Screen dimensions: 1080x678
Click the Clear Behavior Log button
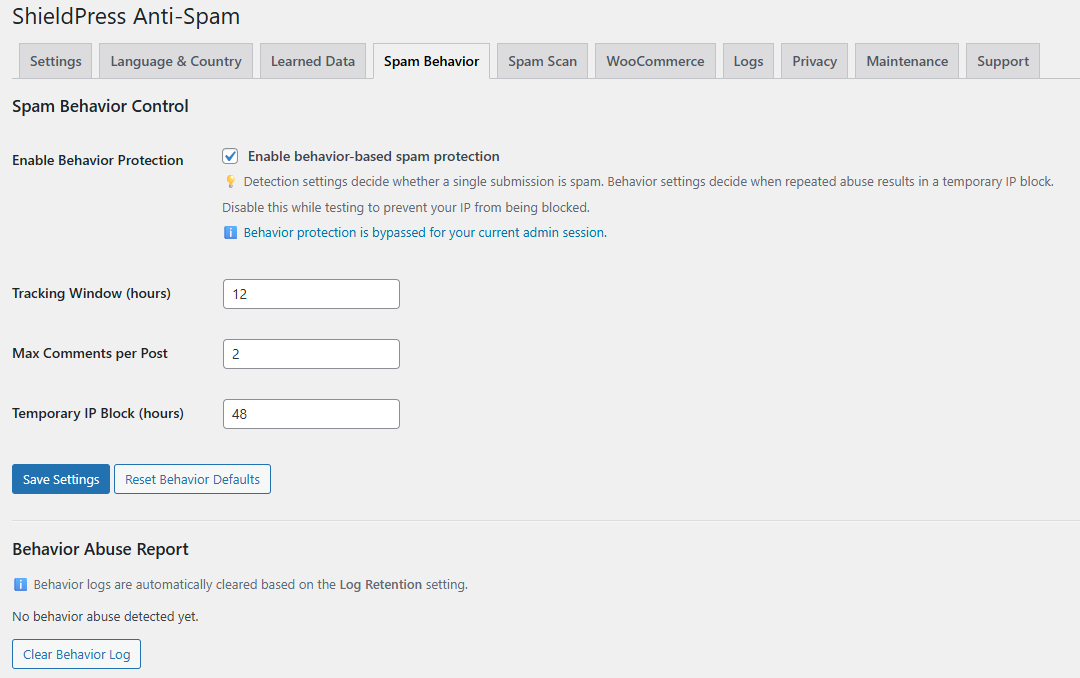pyautogui.click(x=76, y=654)
